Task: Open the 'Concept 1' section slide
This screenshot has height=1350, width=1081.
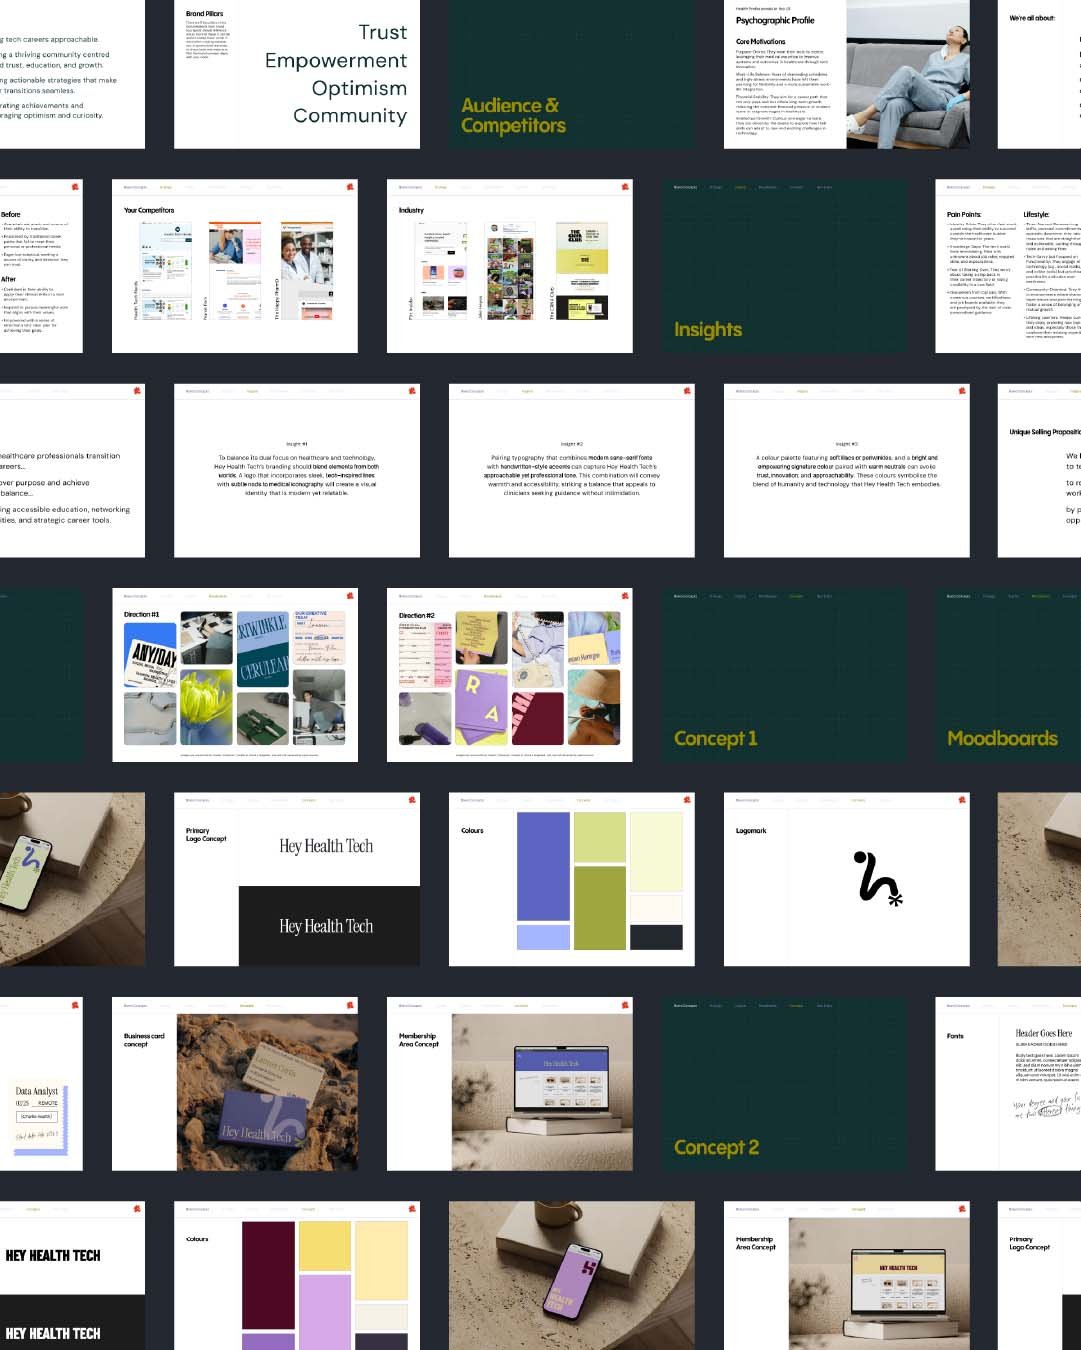Action: 784,675
